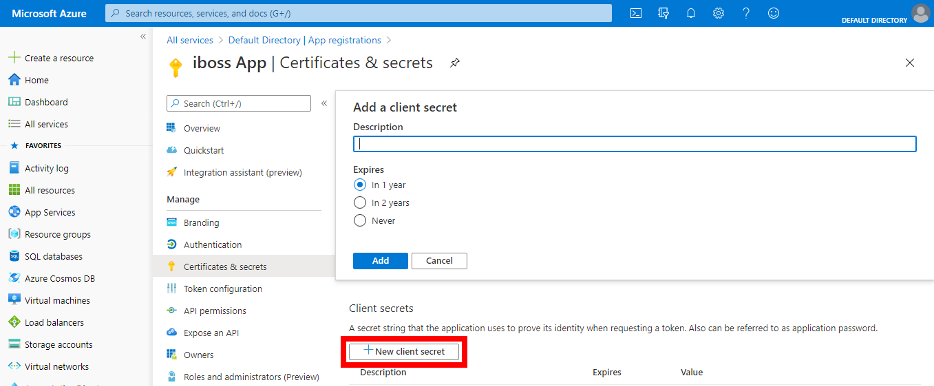Cancel adding client secret
The width and height of the screenshot is (934, 386).
pyautogui.click(x=439, y=261)
